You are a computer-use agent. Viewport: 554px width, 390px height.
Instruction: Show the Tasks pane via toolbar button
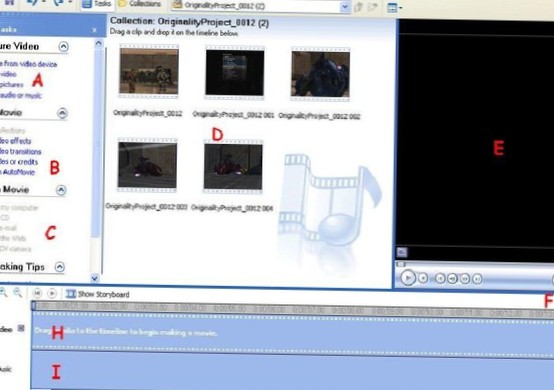[x=96, y=4]
